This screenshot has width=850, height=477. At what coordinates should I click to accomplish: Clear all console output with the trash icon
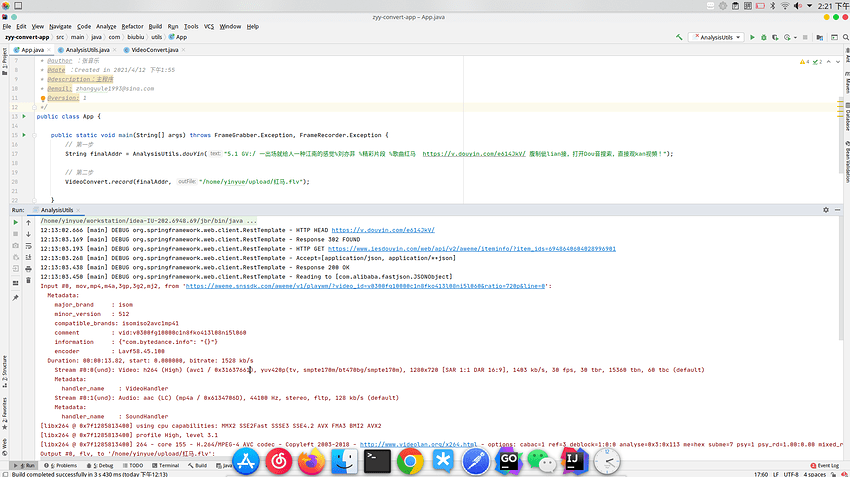28,280
